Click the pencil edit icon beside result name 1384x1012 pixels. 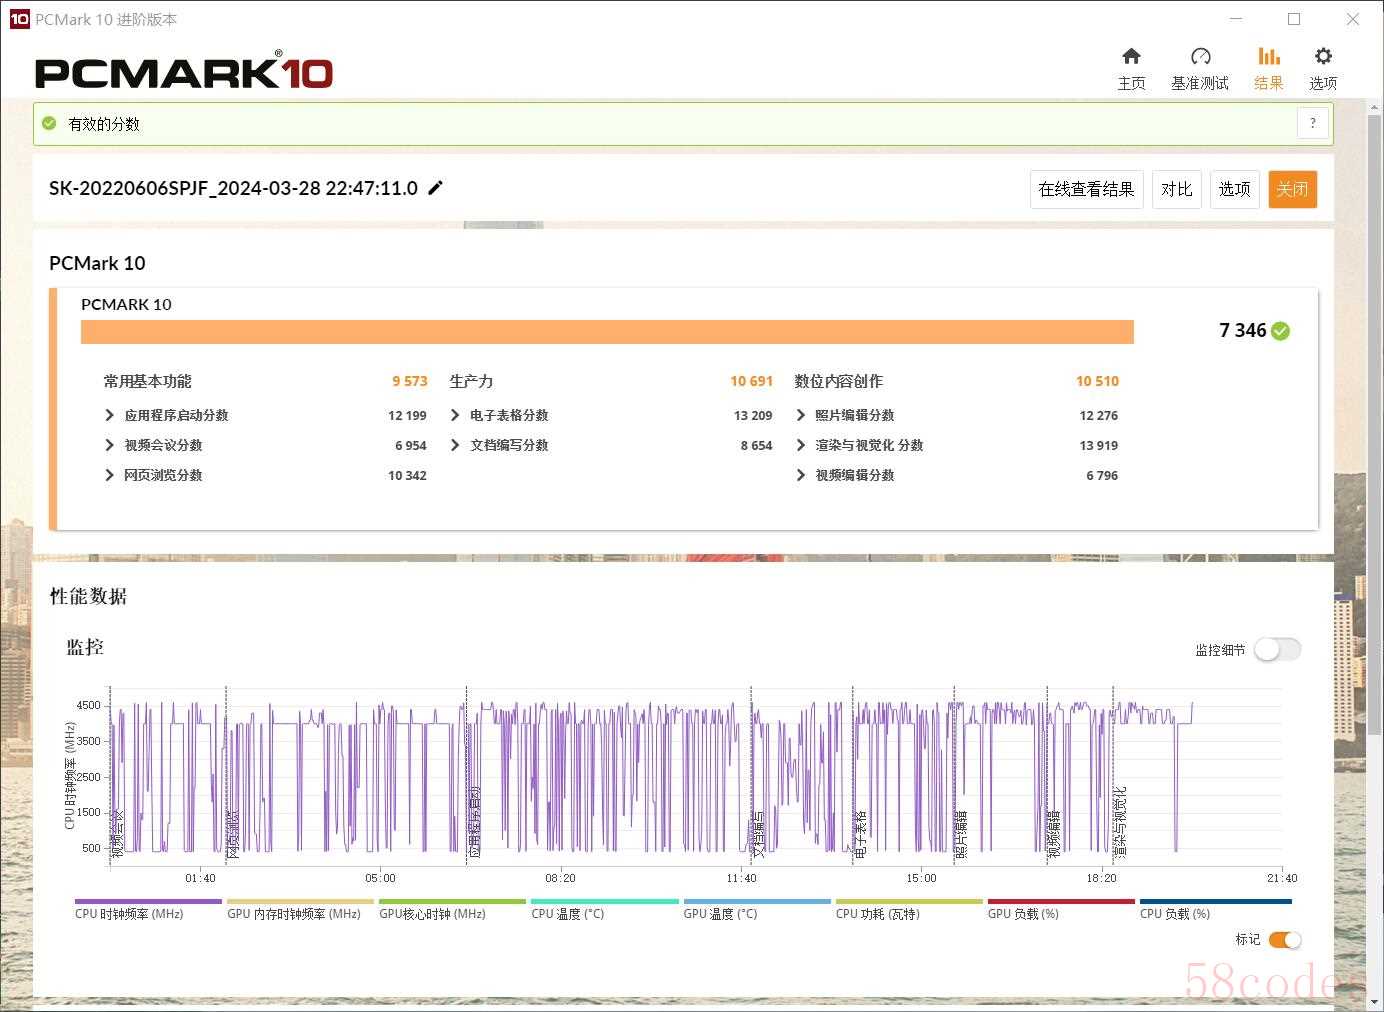(435, 187)
